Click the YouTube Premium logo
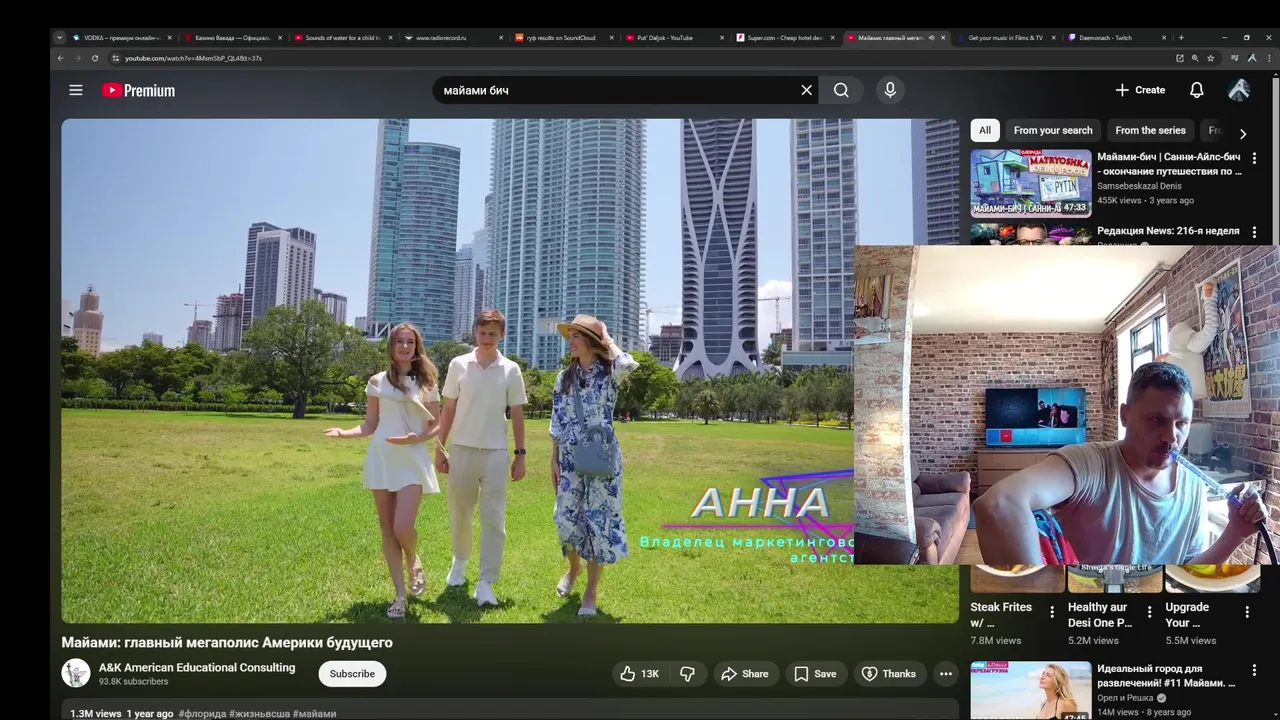 (138, 90)
